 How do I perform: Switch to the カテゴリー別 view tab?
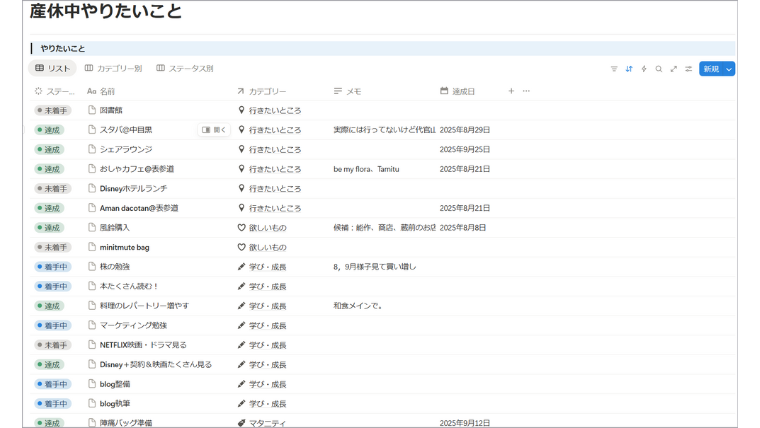113,69
